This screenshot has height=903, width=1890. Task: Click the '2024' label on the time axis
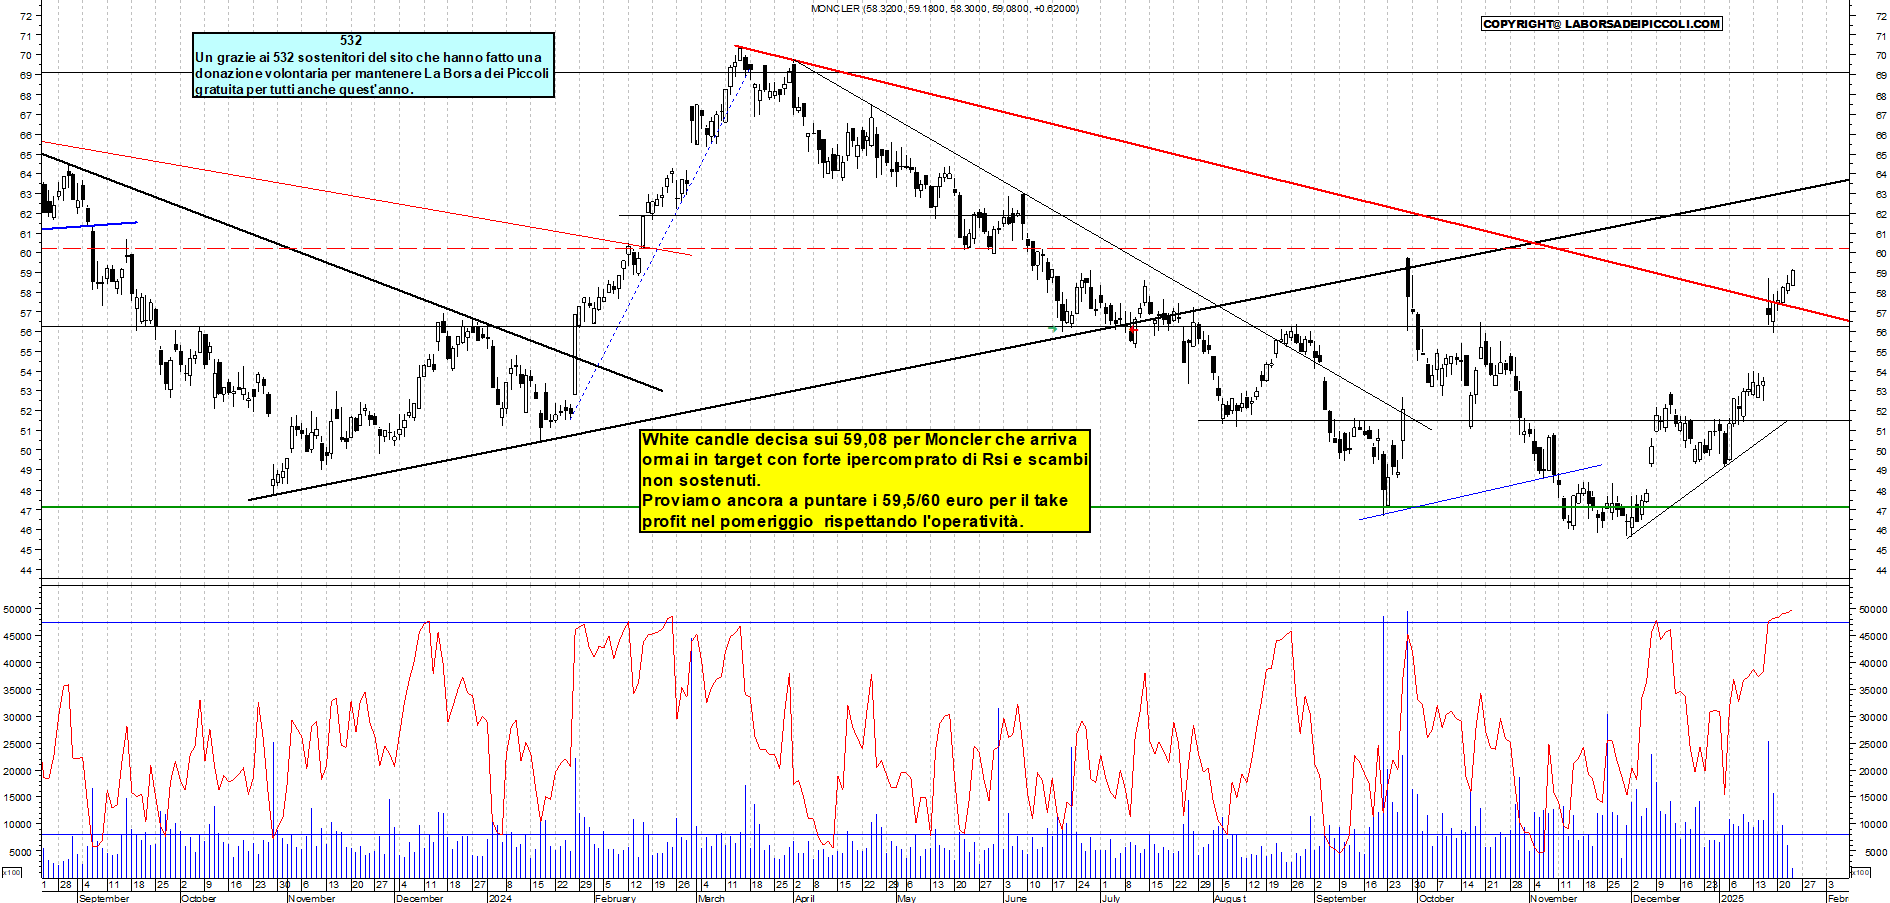[x=499, y=898]
